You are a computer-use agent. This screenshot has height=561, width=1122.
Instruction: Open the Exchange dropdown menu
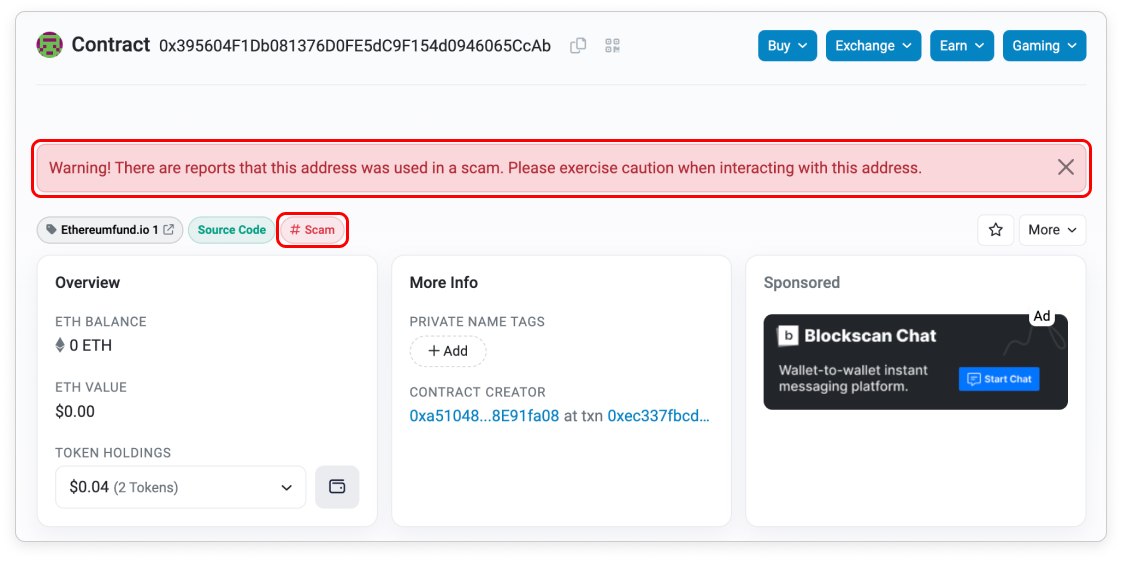873,46
